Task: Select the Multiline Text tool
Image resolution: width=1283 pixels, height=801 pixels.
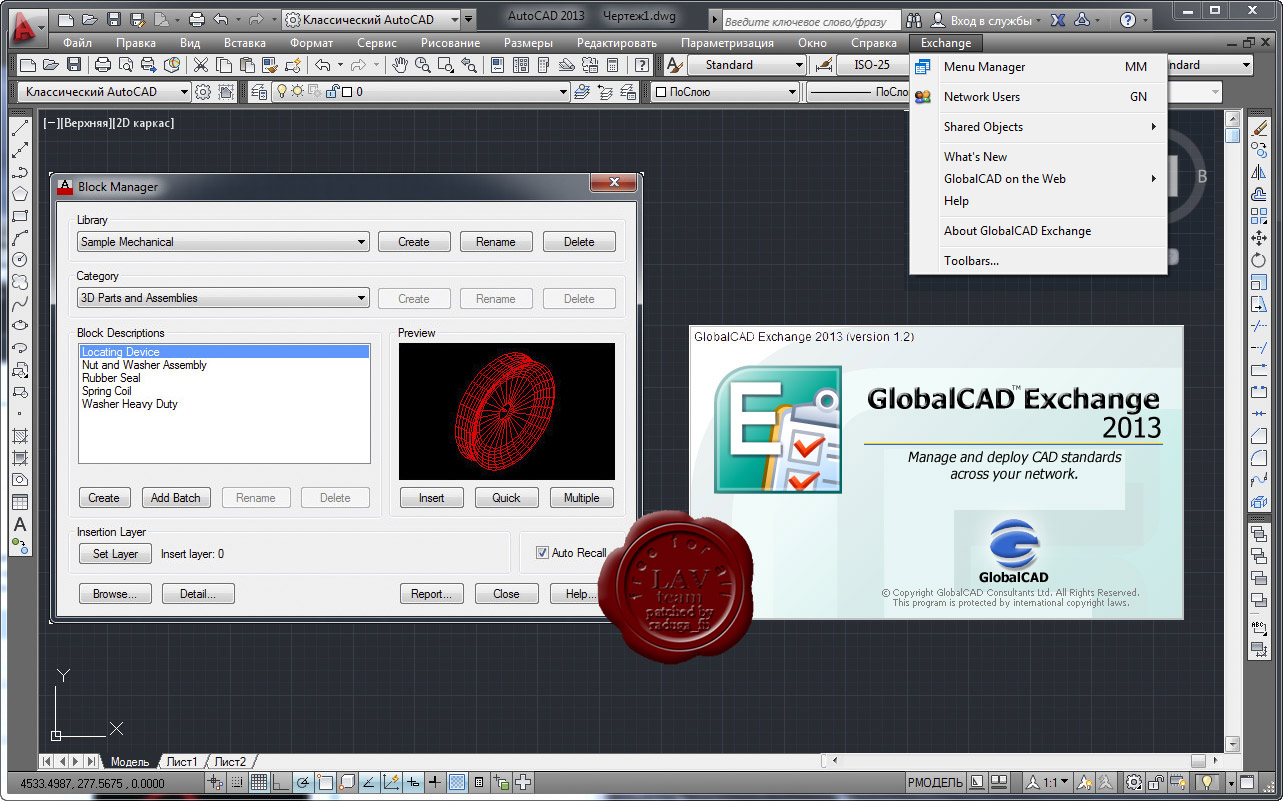Action: pyautogui.click(x=19, y=524)
